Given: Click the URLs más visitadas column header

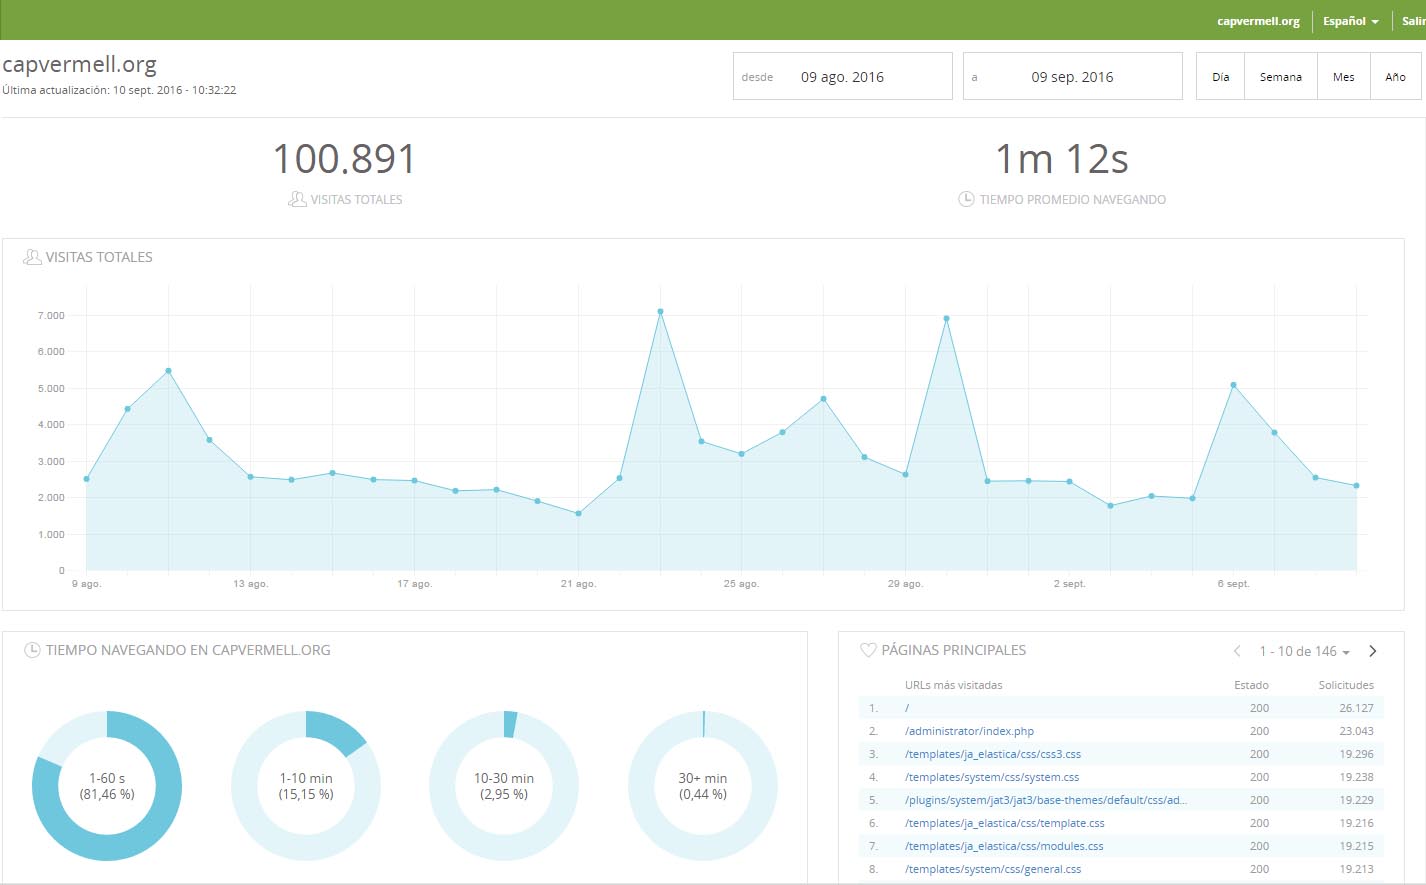Looking at the screenshot, I should point(953,685).
